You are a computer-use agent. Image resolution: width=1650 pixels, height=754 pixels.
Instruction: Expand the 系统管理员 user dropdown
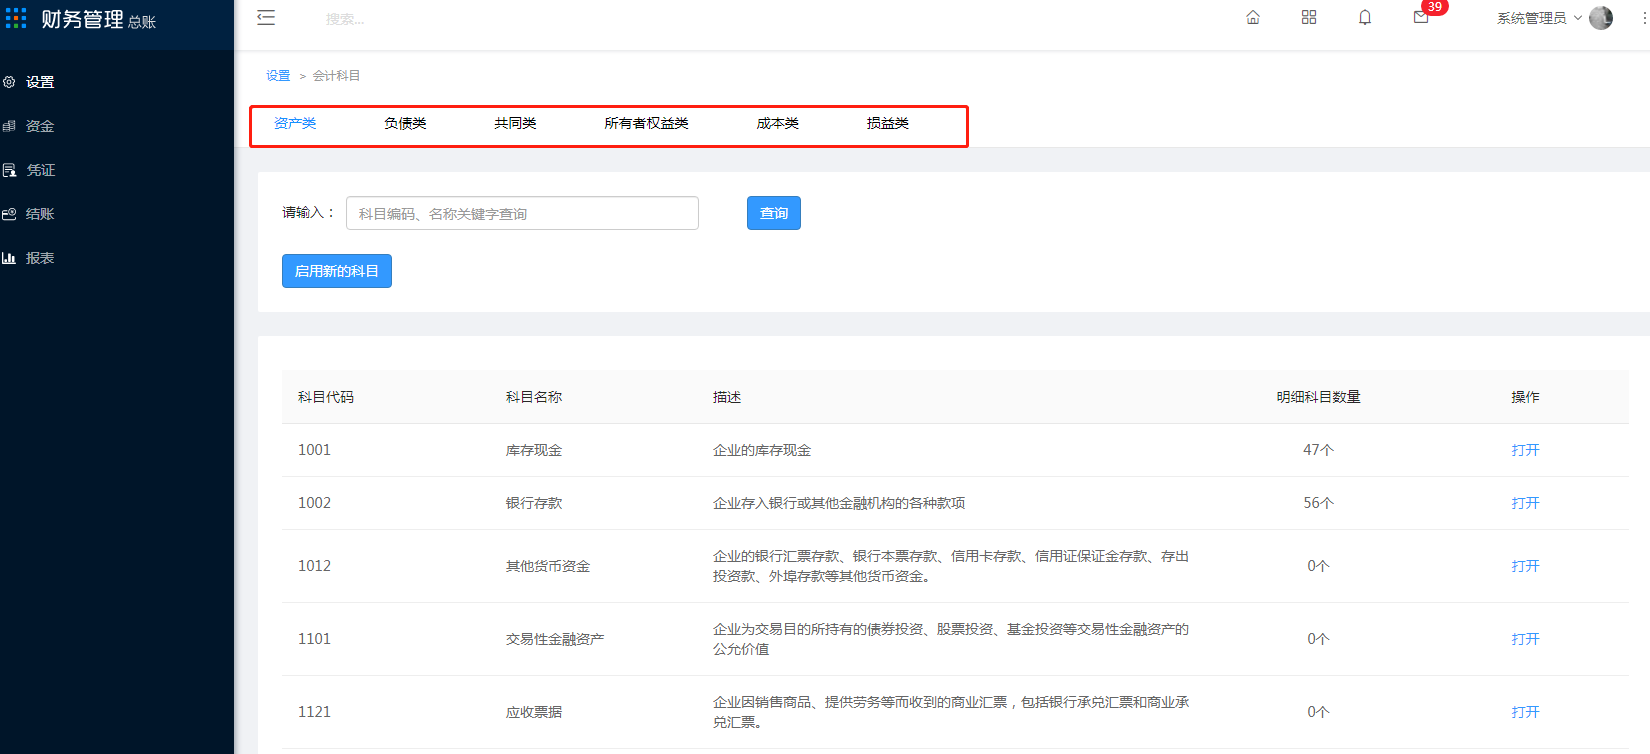(1539, 18)
